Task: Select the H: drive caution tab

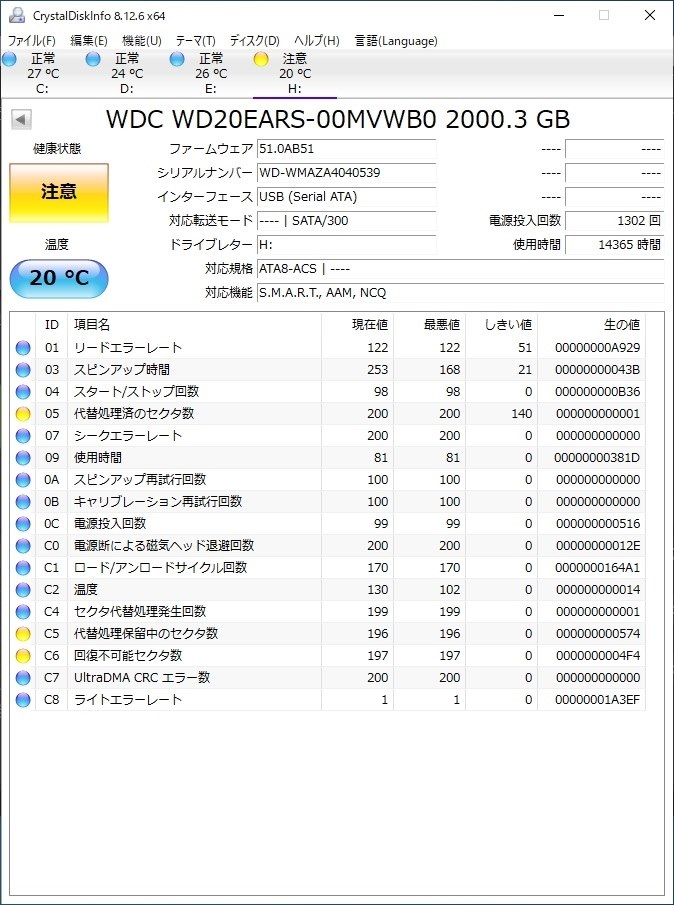Action: (x=294, y=74)
